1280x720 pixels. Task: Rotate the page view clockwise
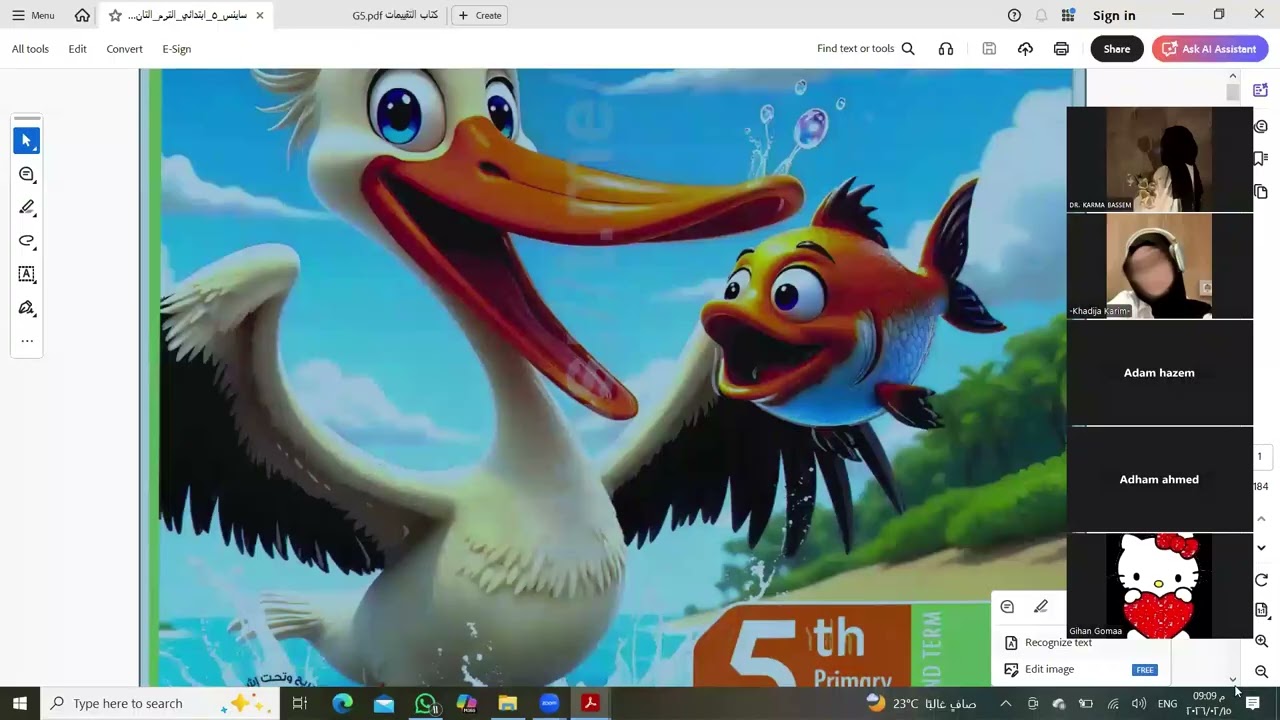pyautogui.click(x=1261, y=580)
